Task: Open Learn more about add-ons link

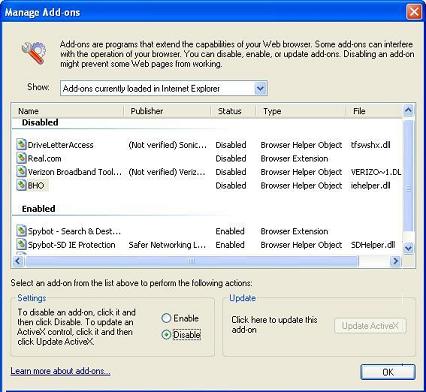Action: coord(60,371)
